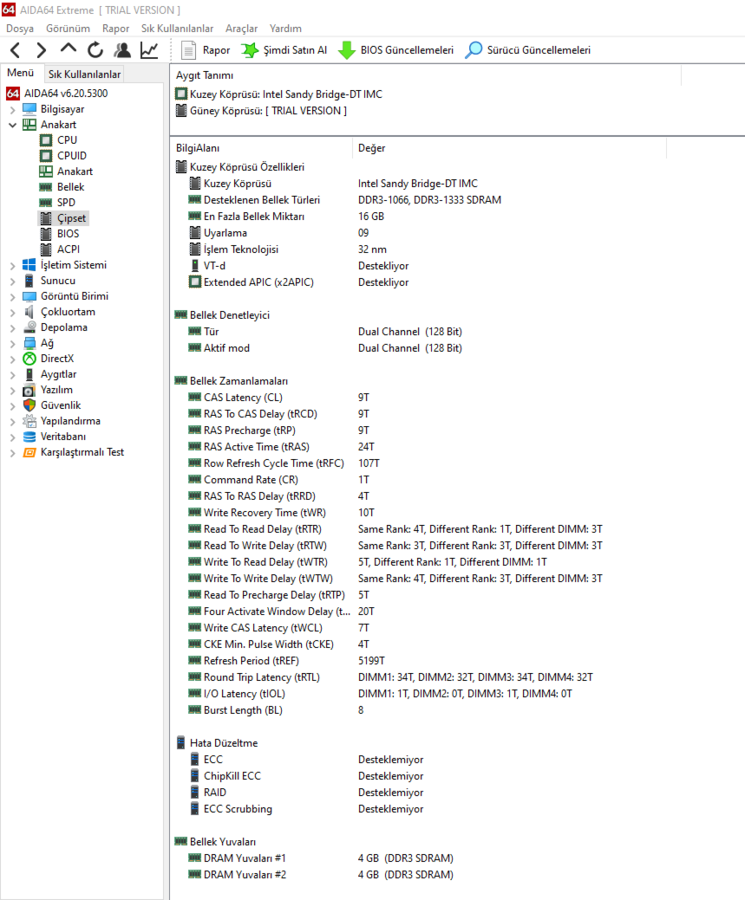Expand the Çokluortam tree node
745x900 pixels.
tap(13, 312)
